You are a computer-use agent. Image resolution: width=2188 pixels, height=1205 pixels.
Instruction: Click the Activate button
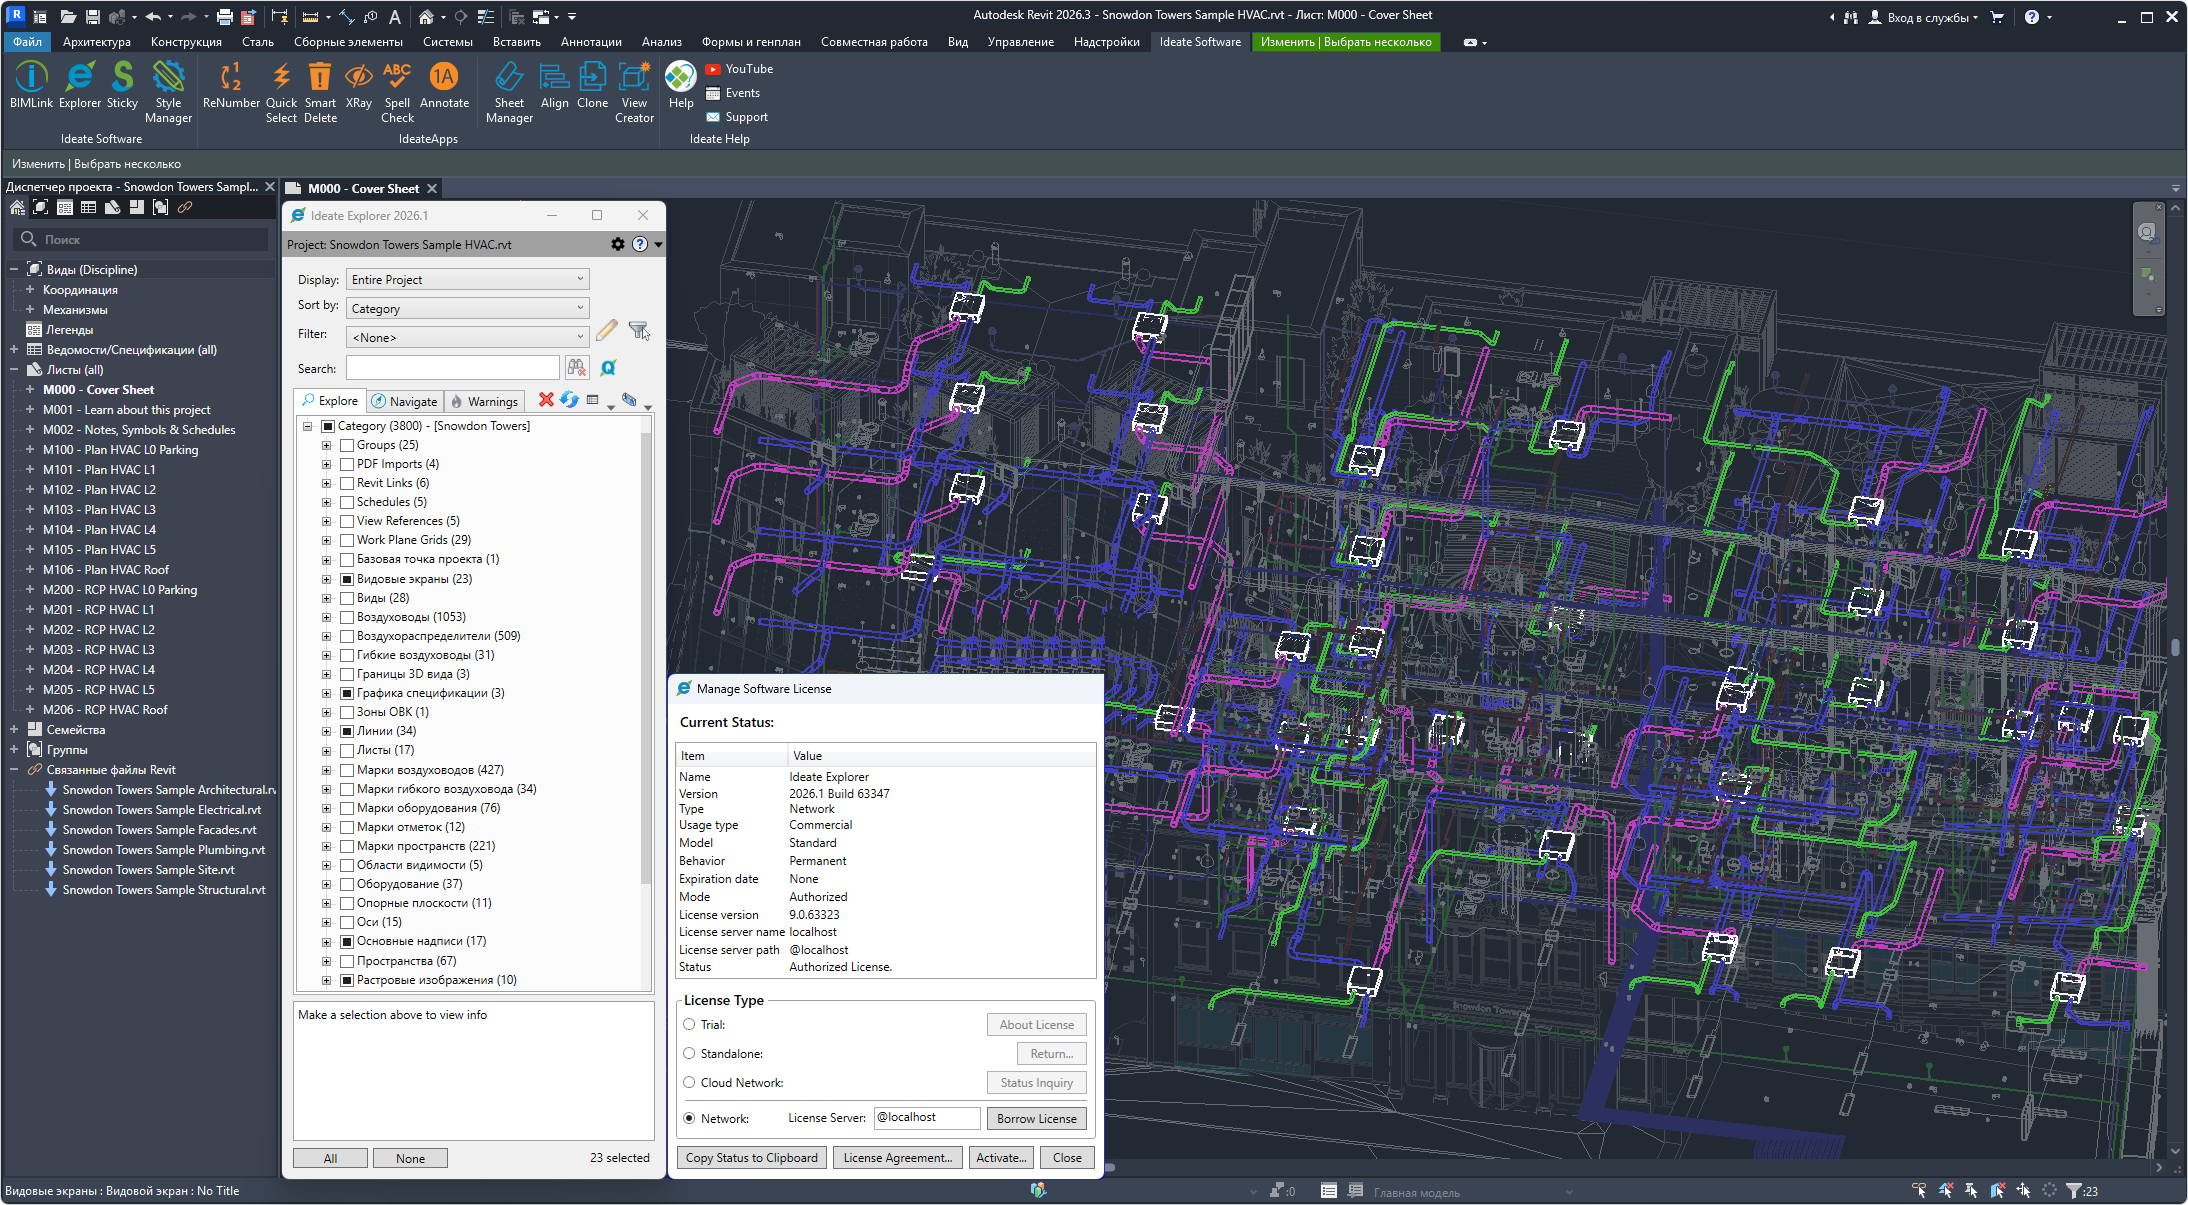1001,1157
